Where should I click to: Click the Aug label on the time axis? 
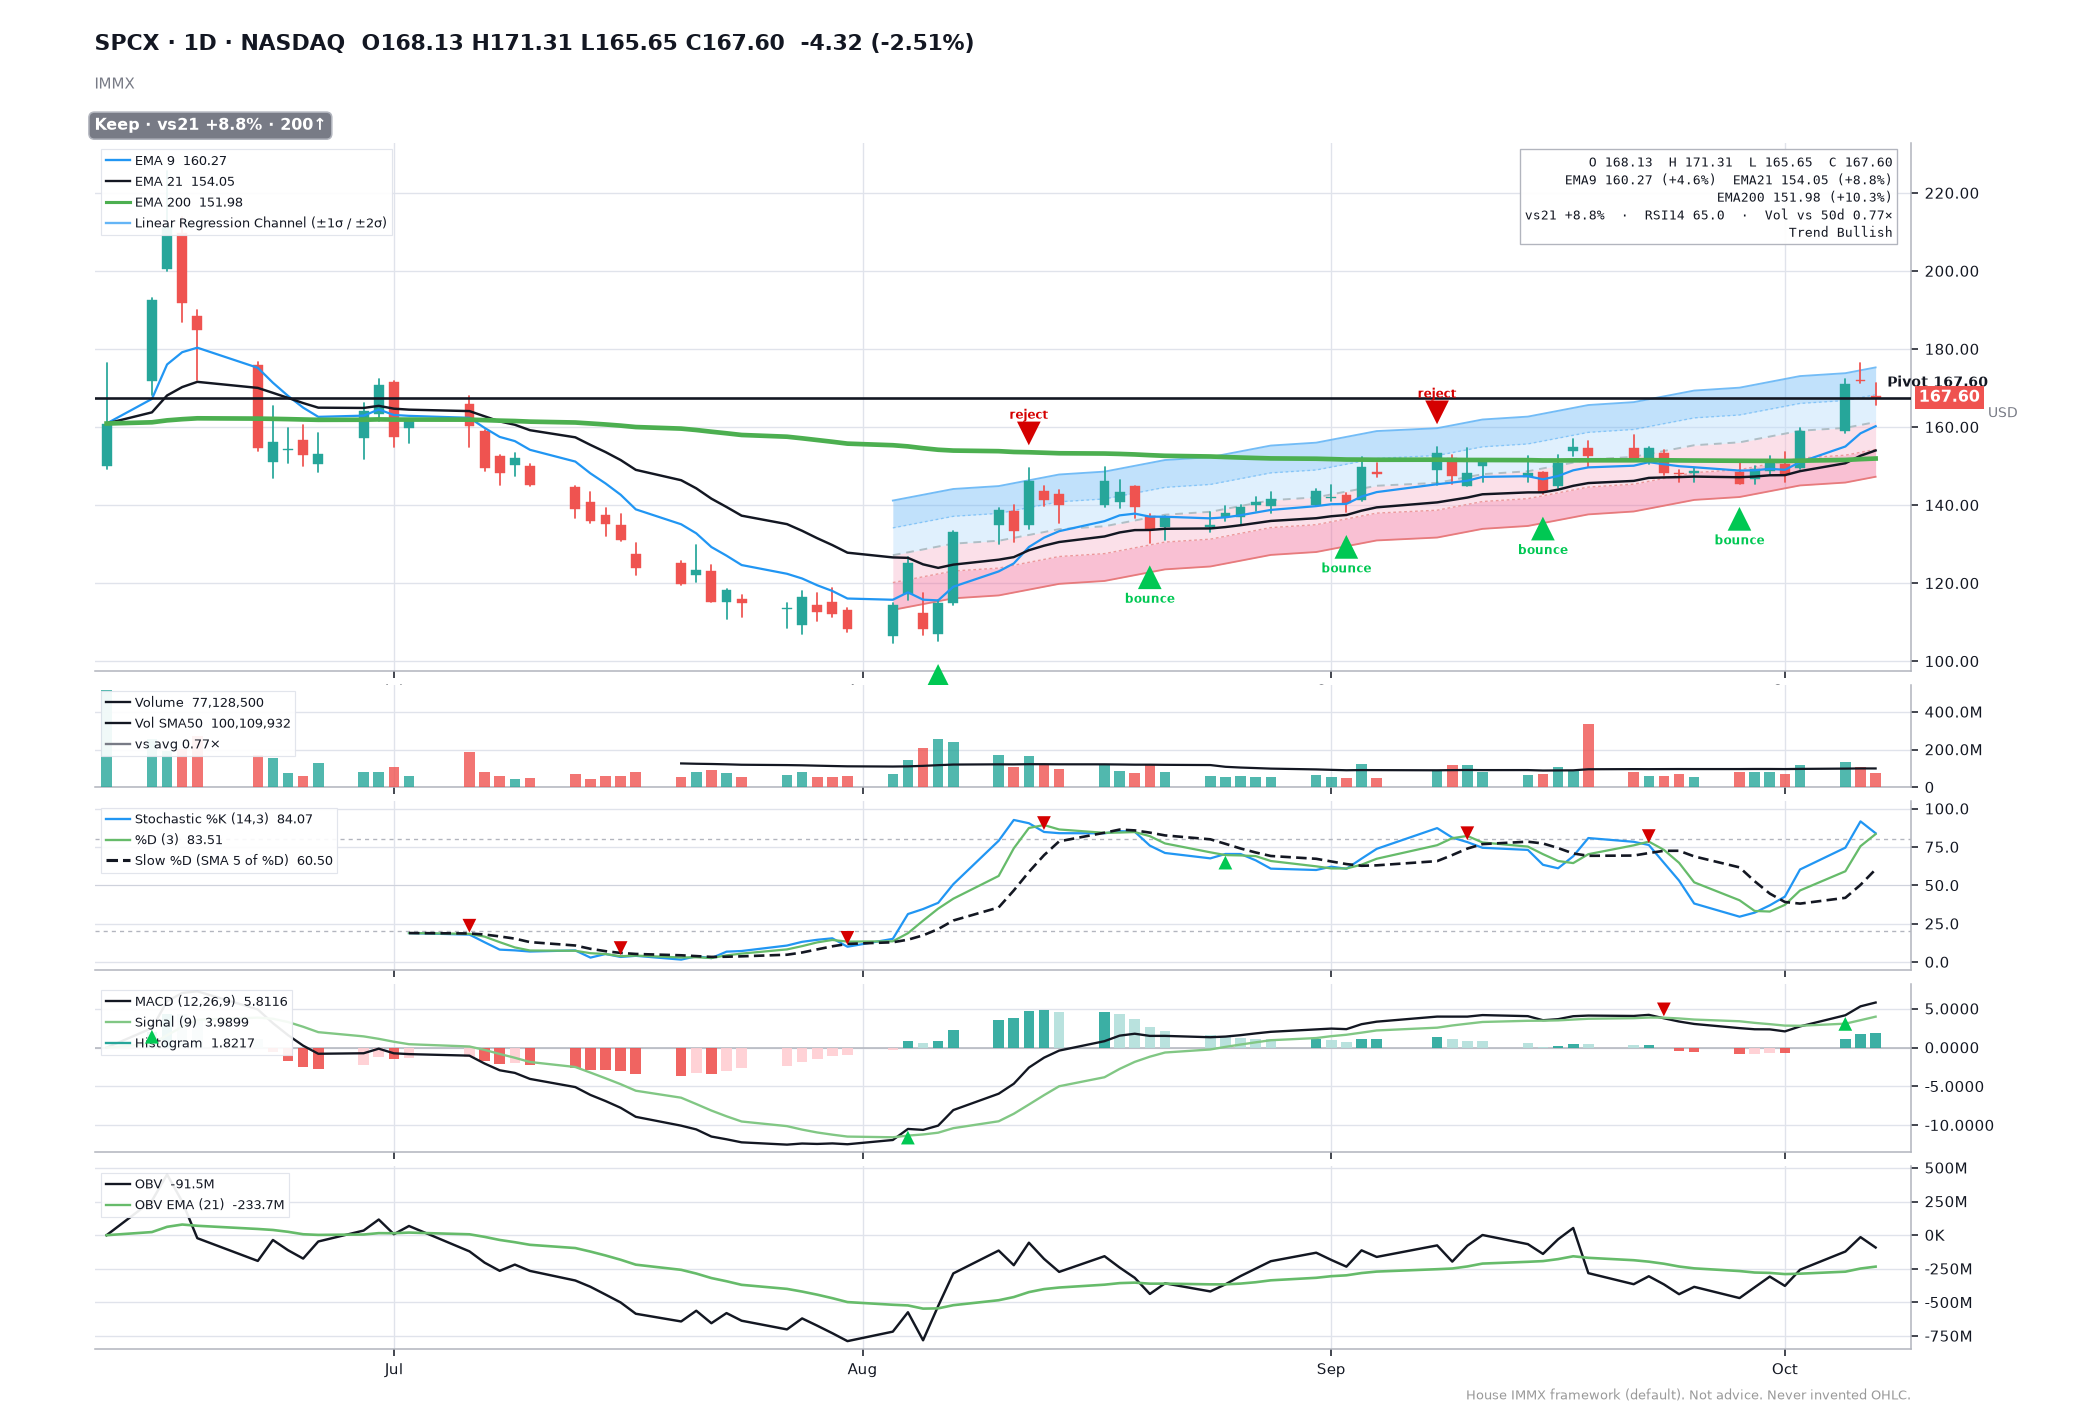[862, 1369]
